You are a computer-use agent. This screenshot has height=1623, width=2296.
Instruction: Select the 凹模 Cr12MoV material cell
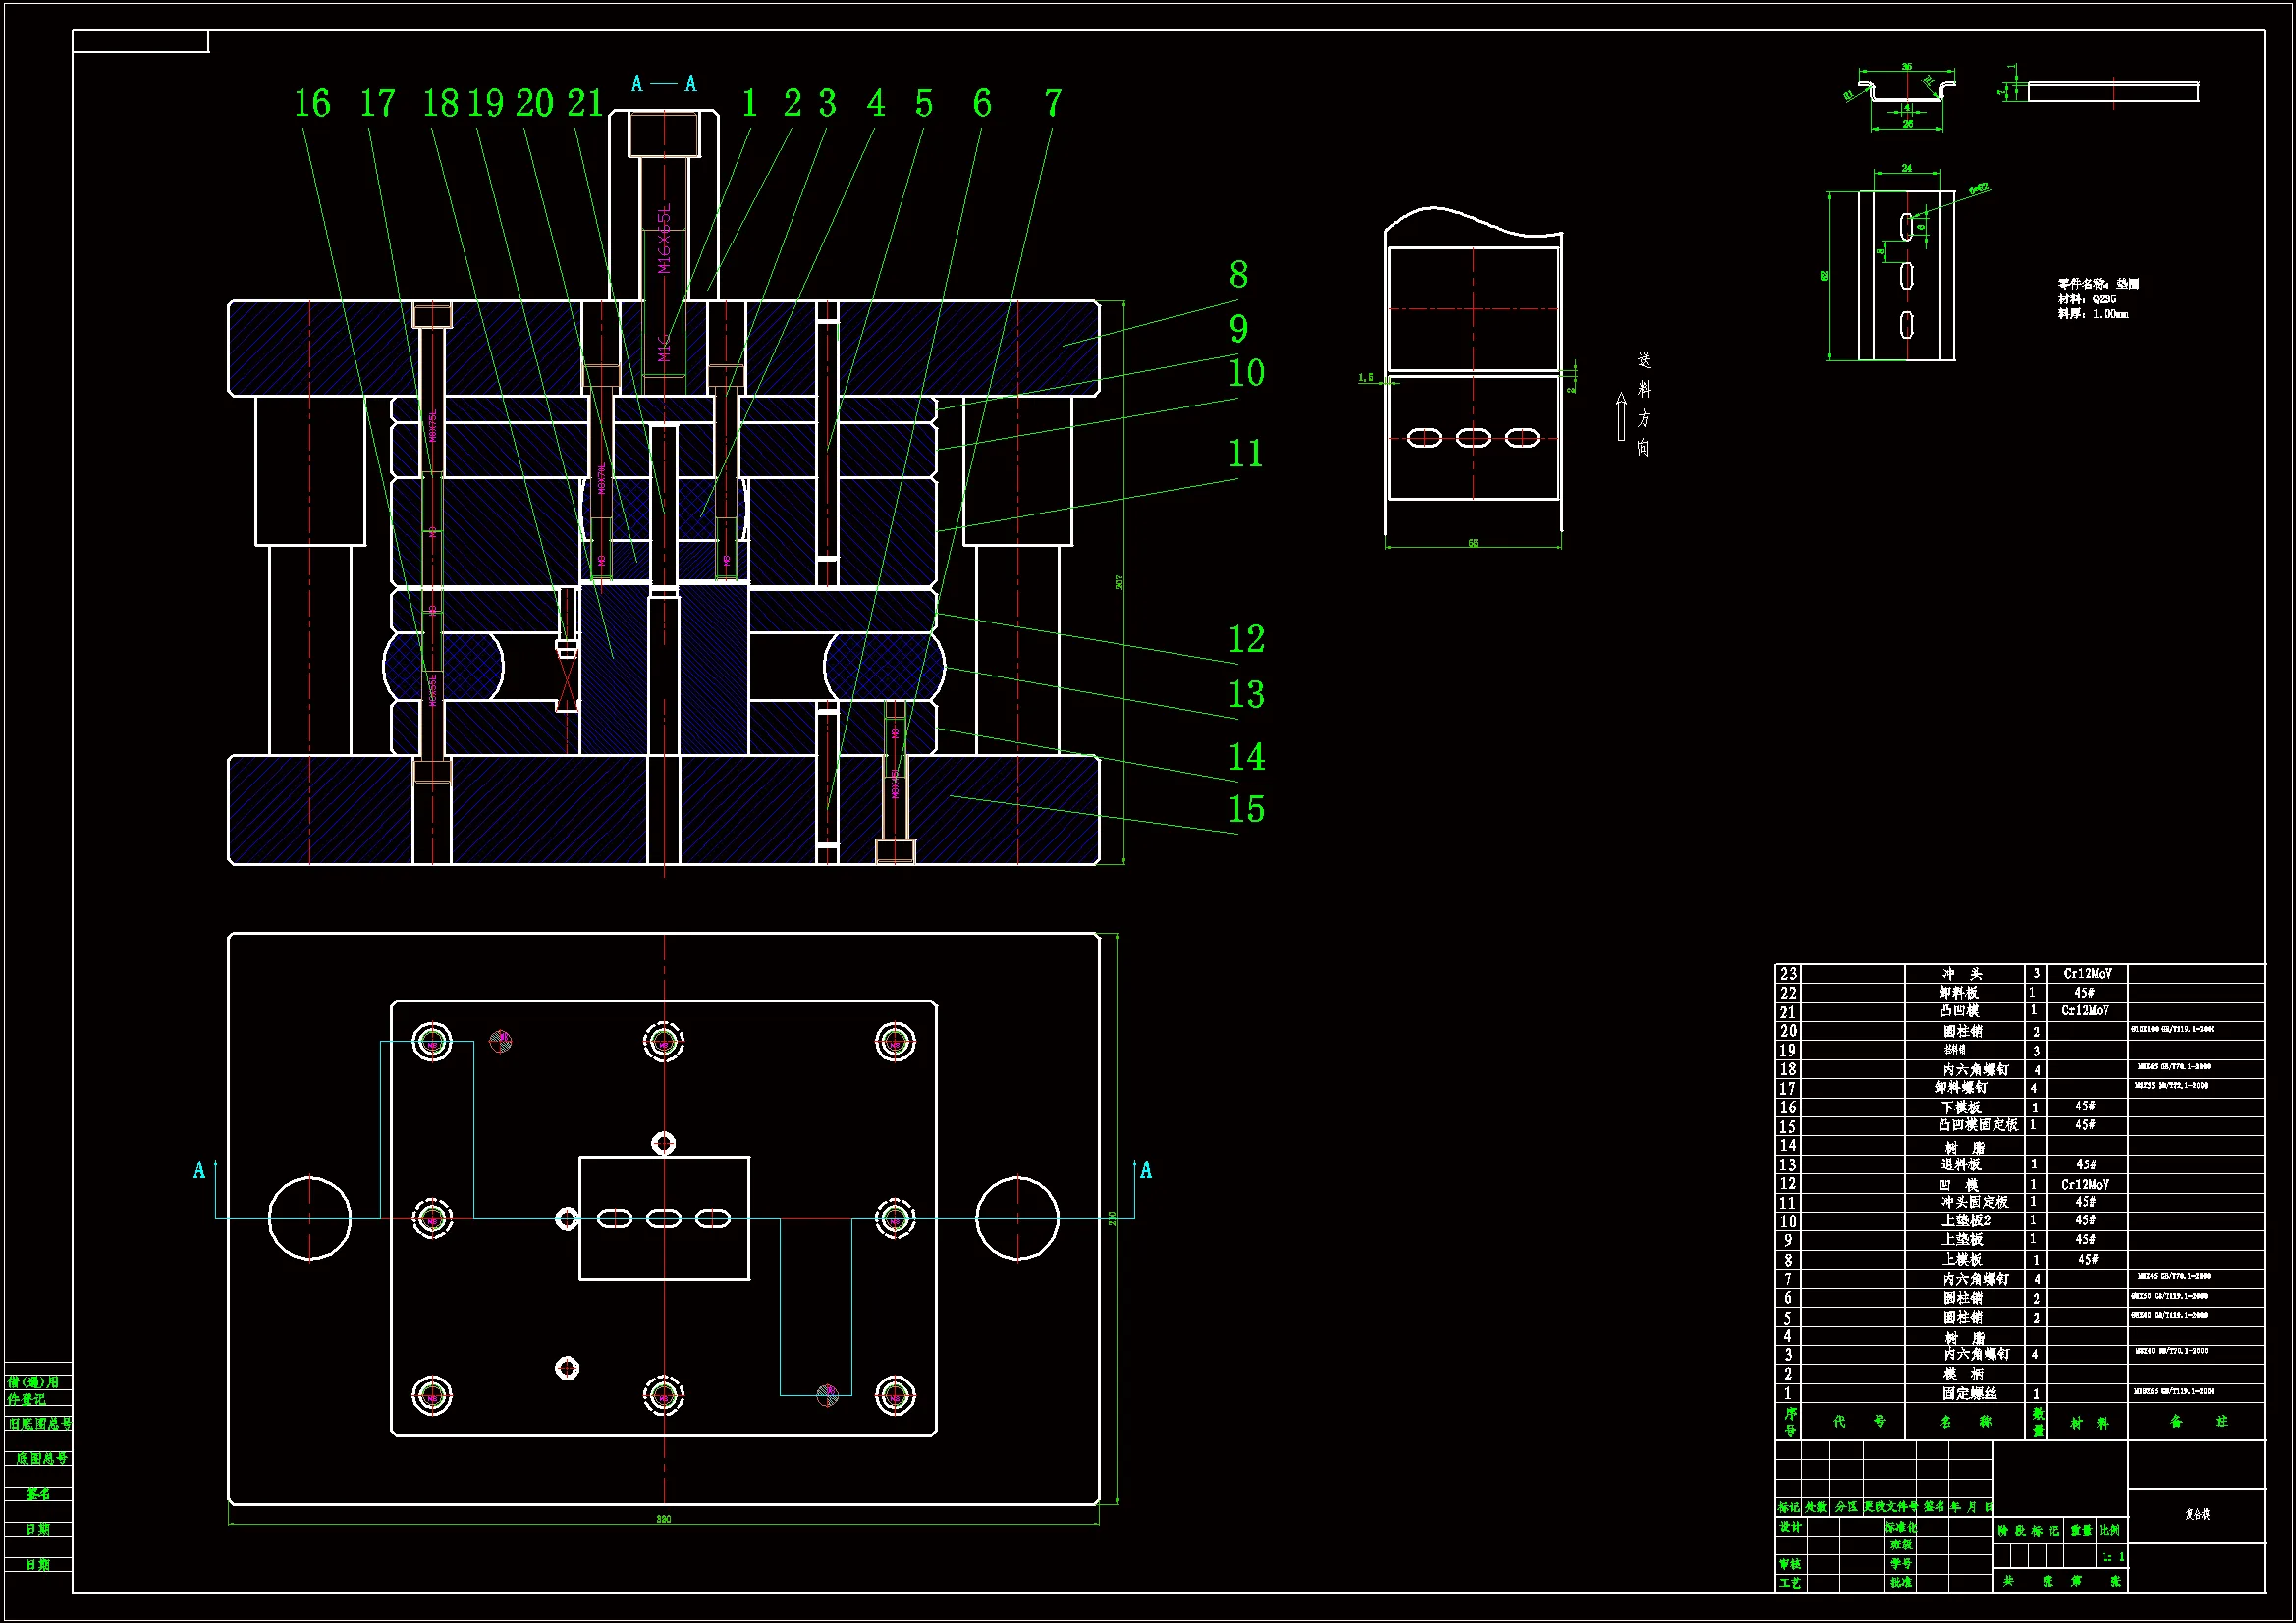2085,1184
